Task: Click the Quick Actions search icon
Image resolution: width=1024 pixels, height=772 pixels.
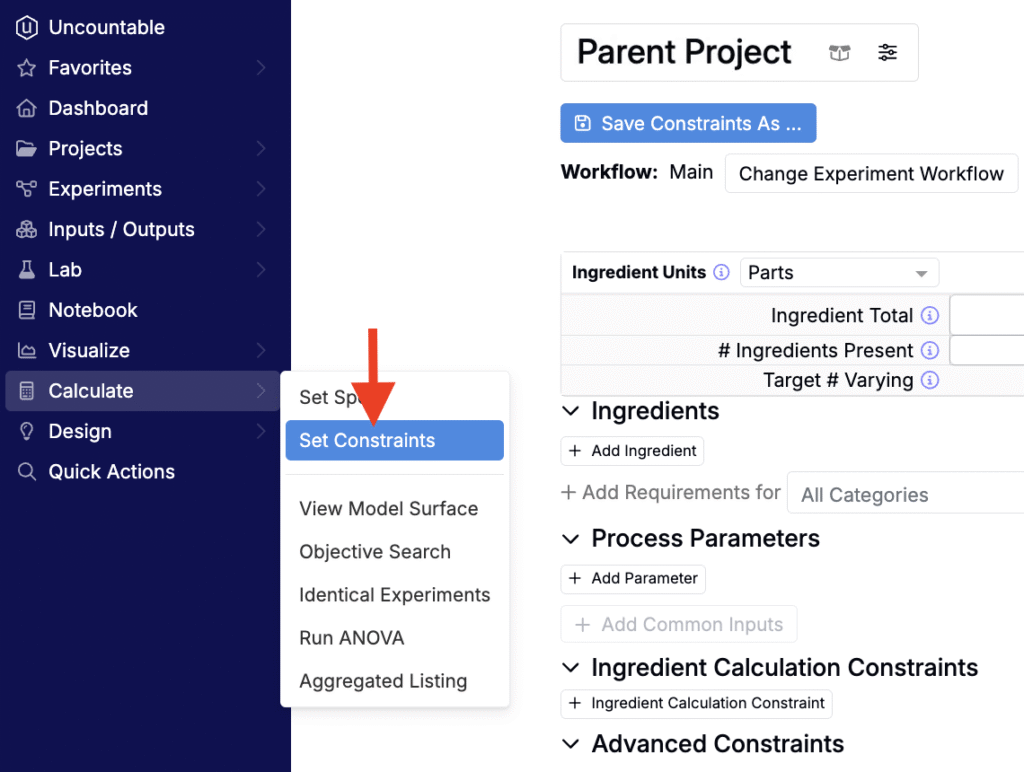Action: pos(27,472)
